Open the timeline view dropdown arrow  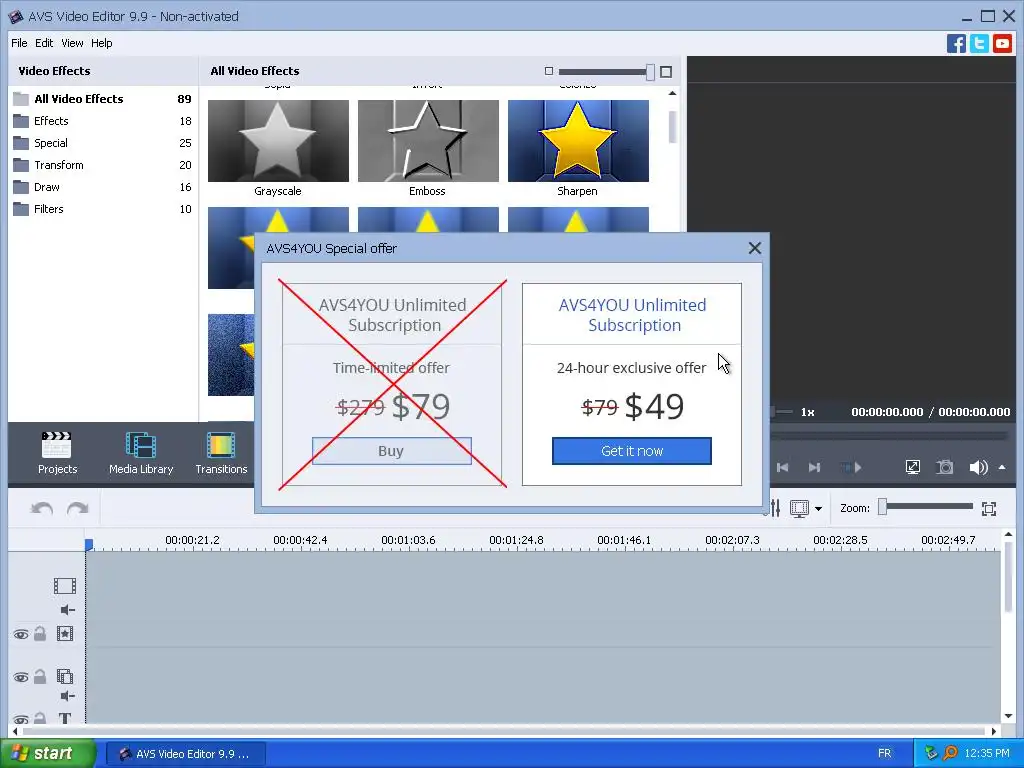pos(818,509)
